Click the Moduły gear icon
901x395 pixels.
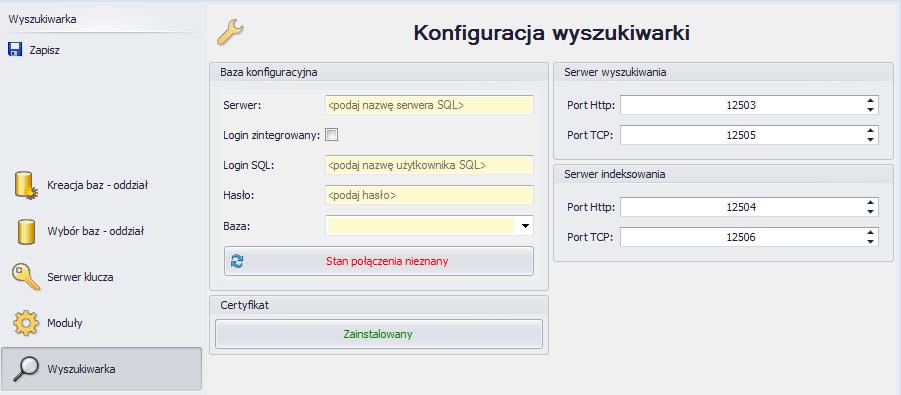pyautogui.click(x=25, y=323)
